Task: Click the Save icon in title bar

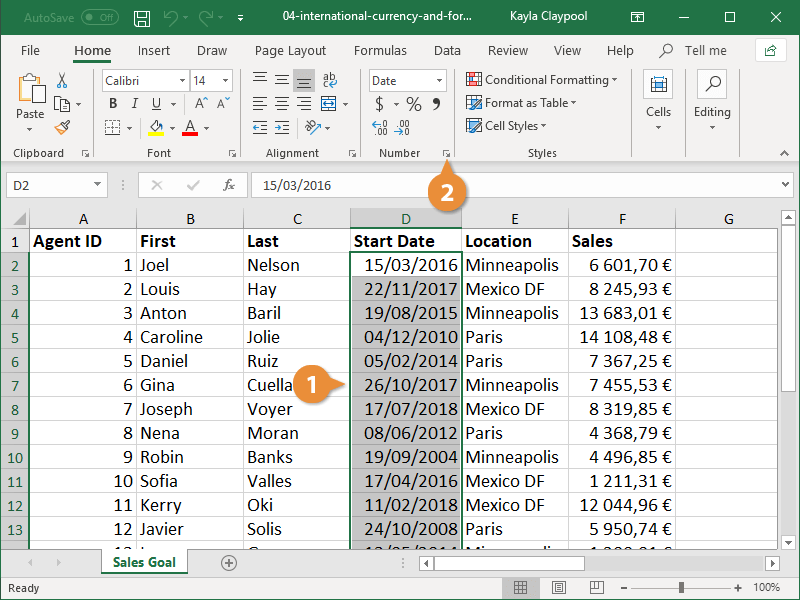Action: 141,18
